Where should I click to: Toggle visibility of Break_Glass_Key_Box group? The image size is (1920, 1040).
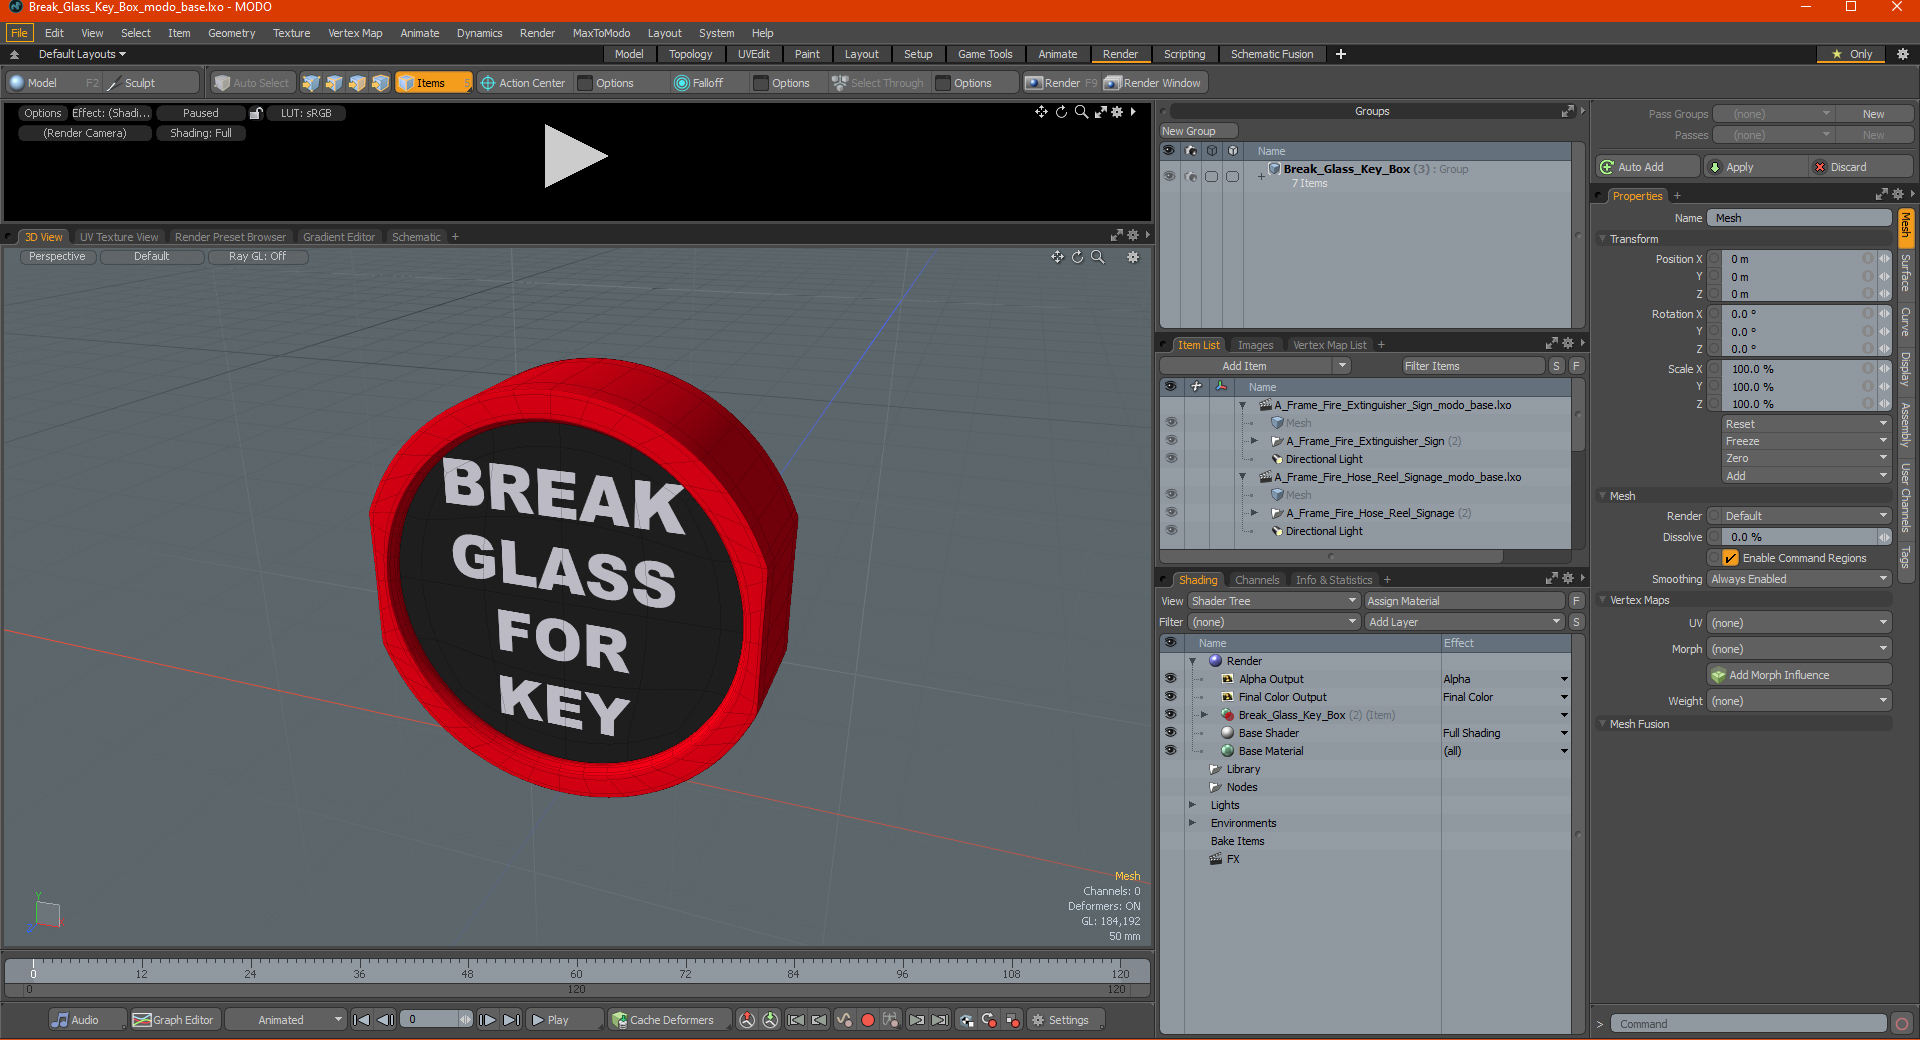click(1169, 176)
